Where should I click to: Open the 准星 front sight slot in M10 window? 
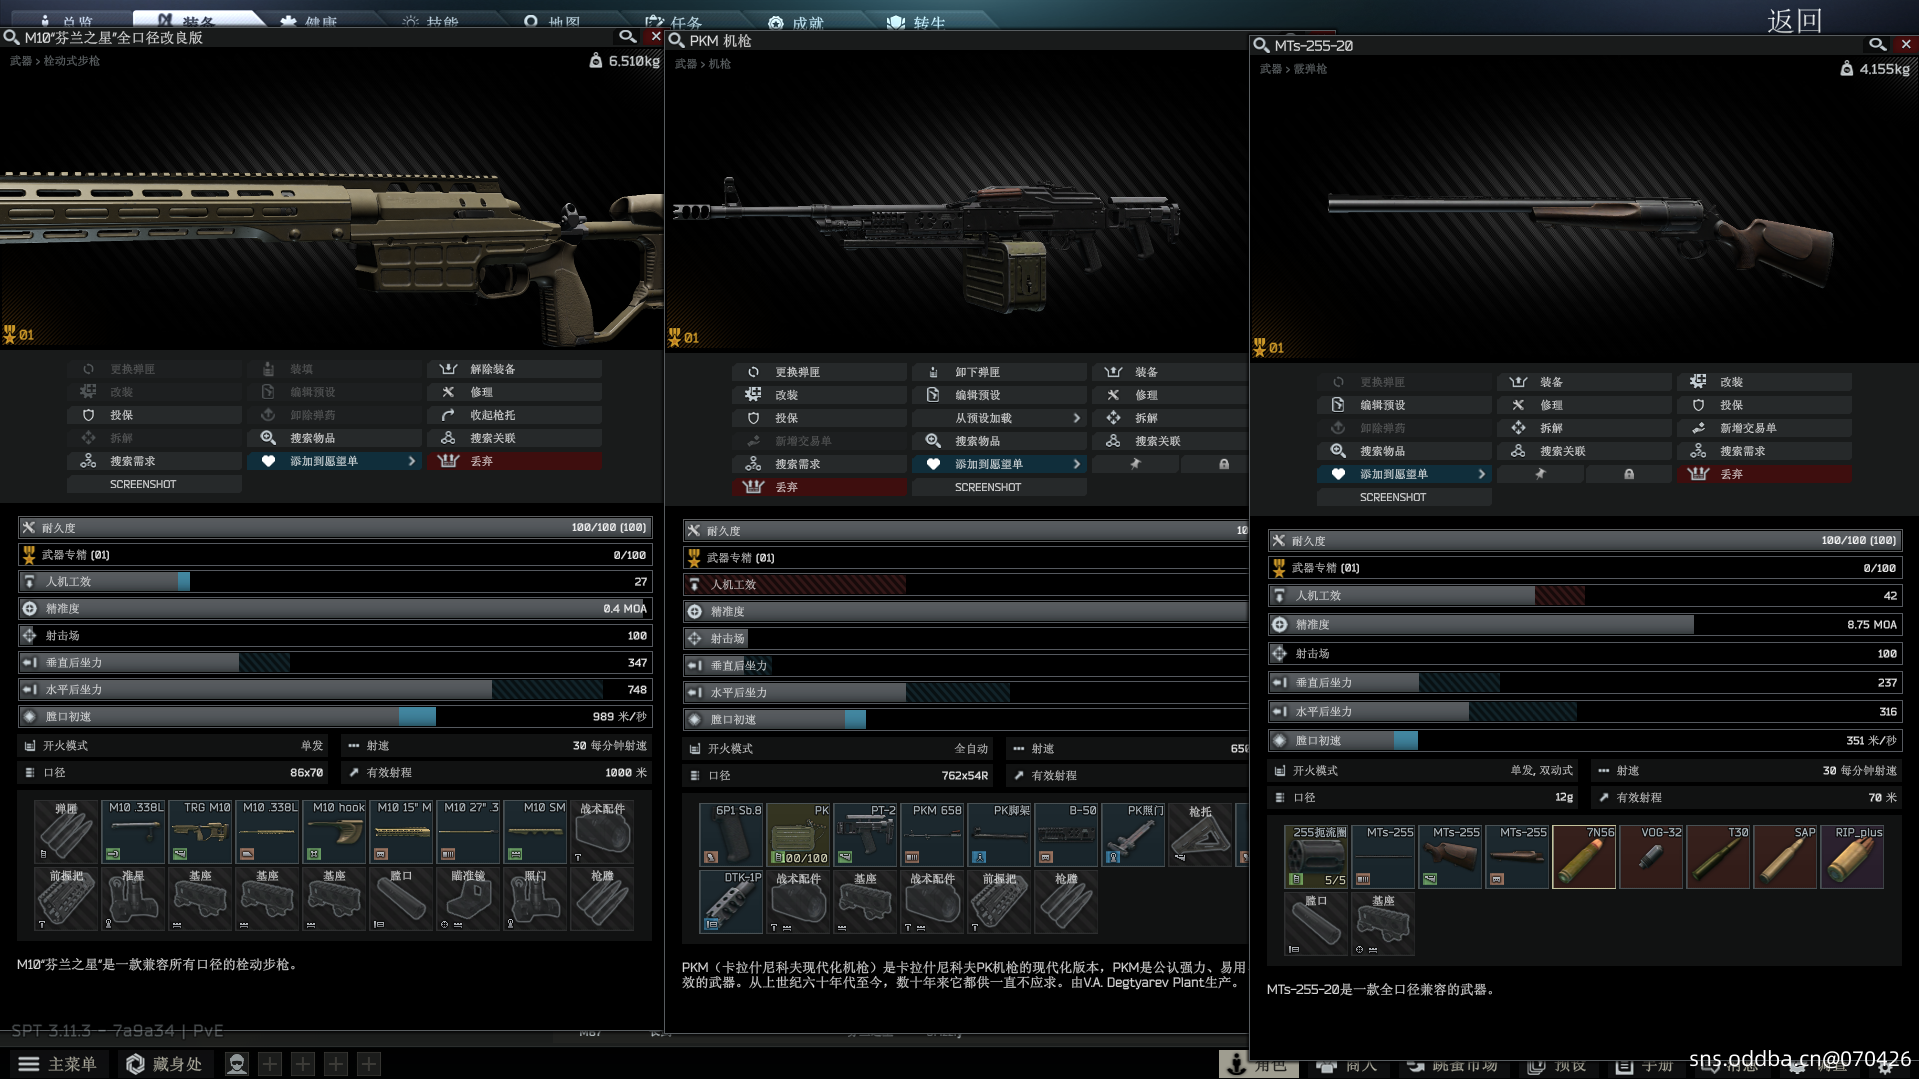(x=133, y=899)
